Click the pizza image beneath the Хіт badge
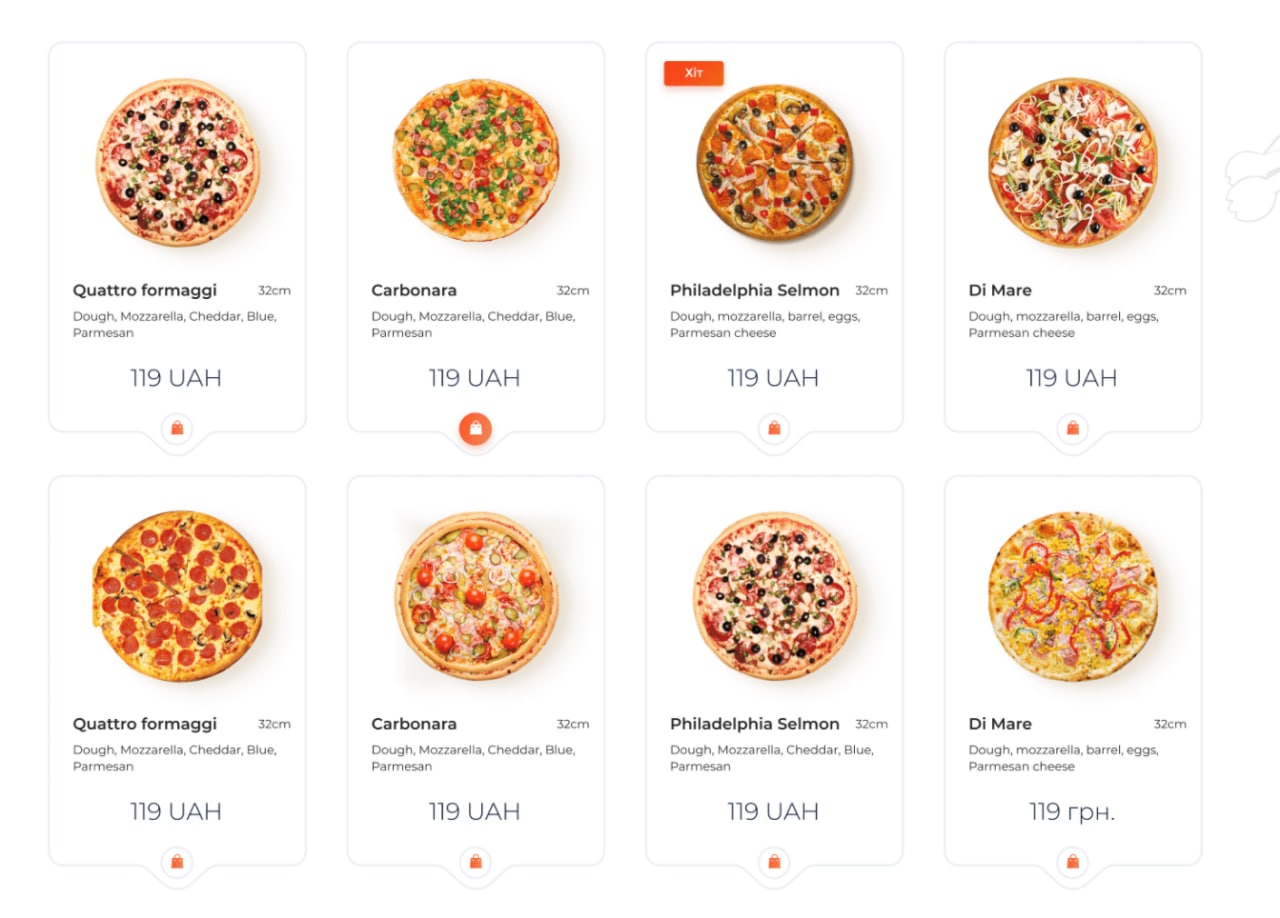The height and width of the screenshot is (918, 1280). [774, 163]
